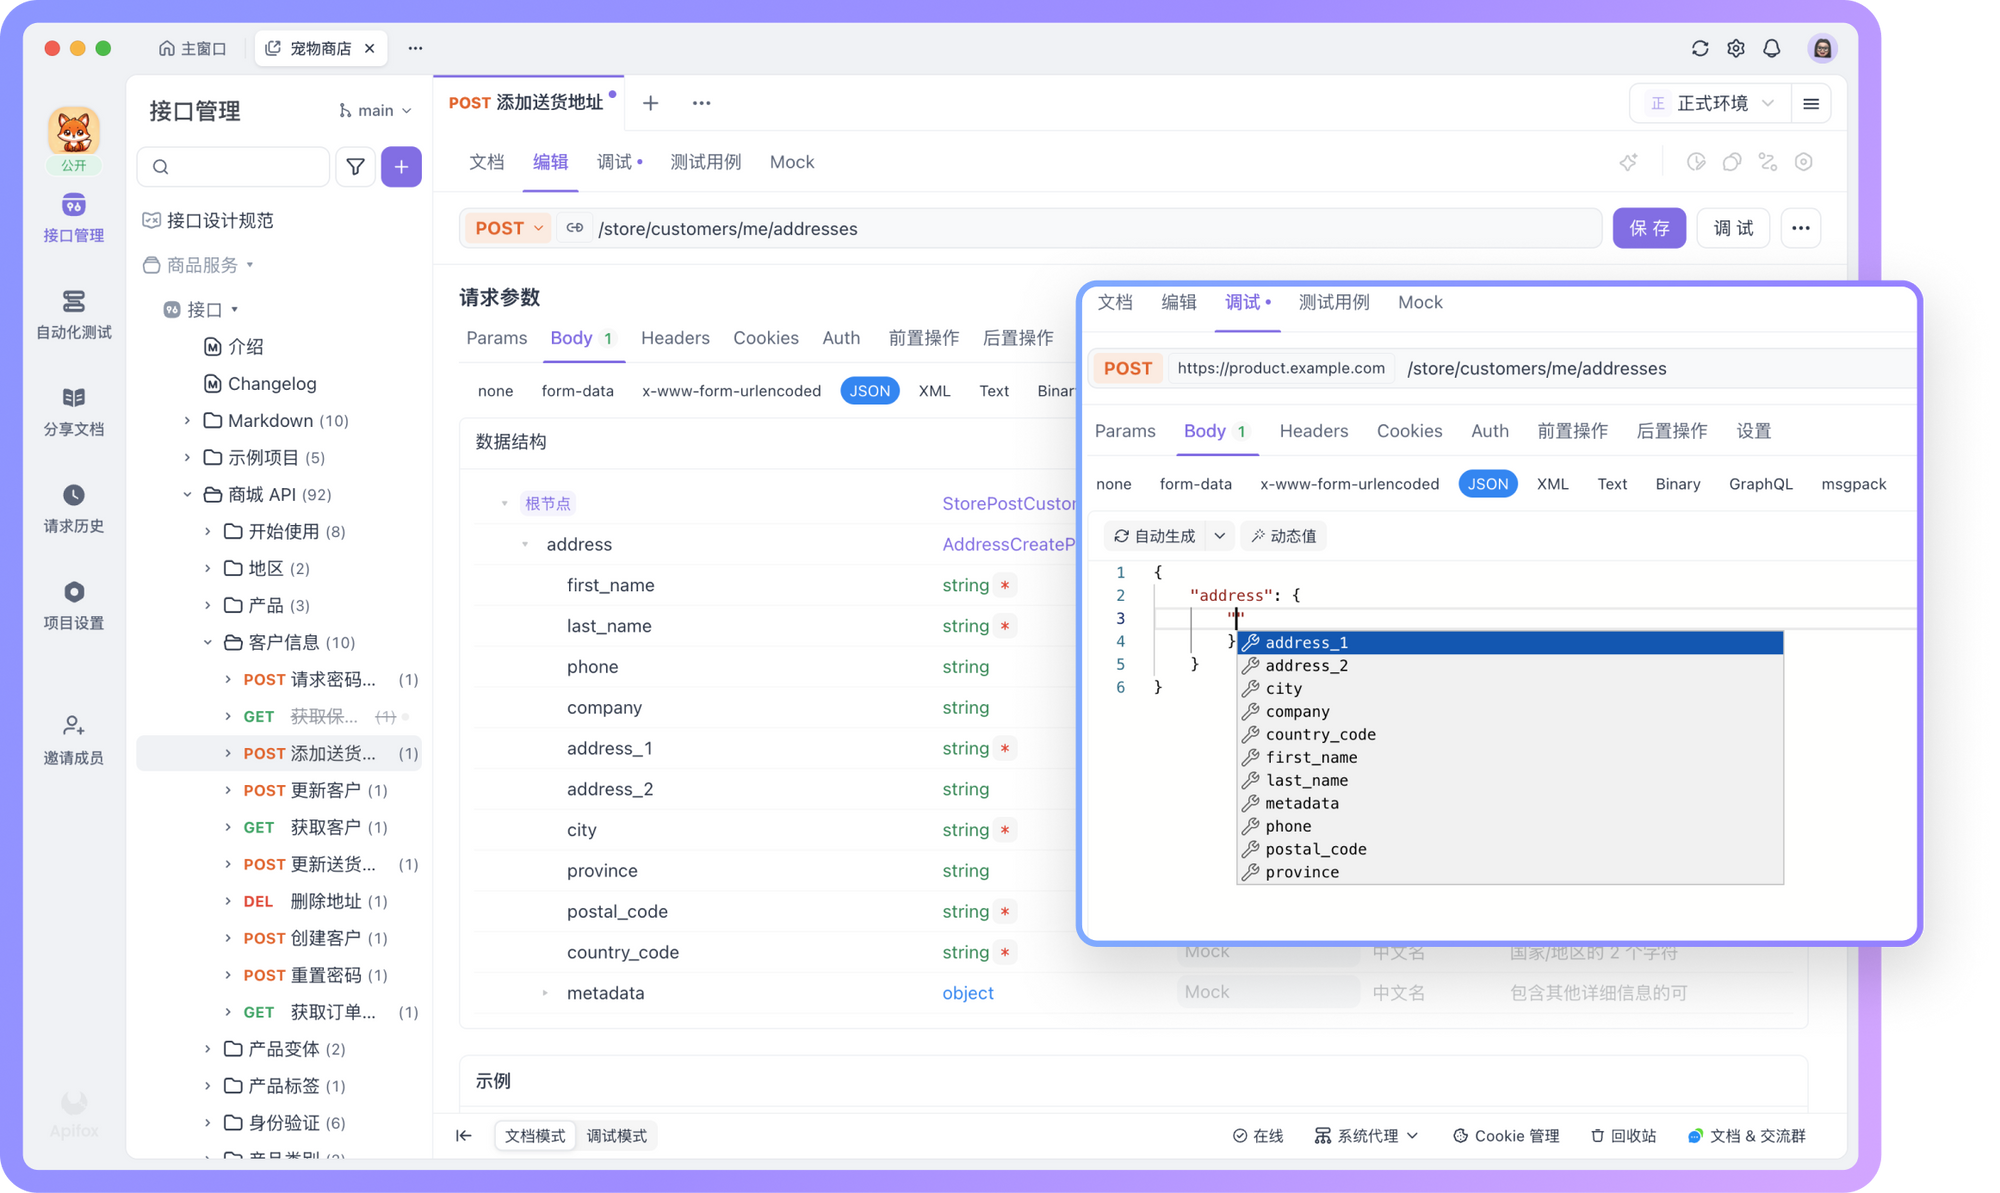Open 项目设置 in the sidebar
Viewport: 2000px width, 1193px height.
click(73, 604)
